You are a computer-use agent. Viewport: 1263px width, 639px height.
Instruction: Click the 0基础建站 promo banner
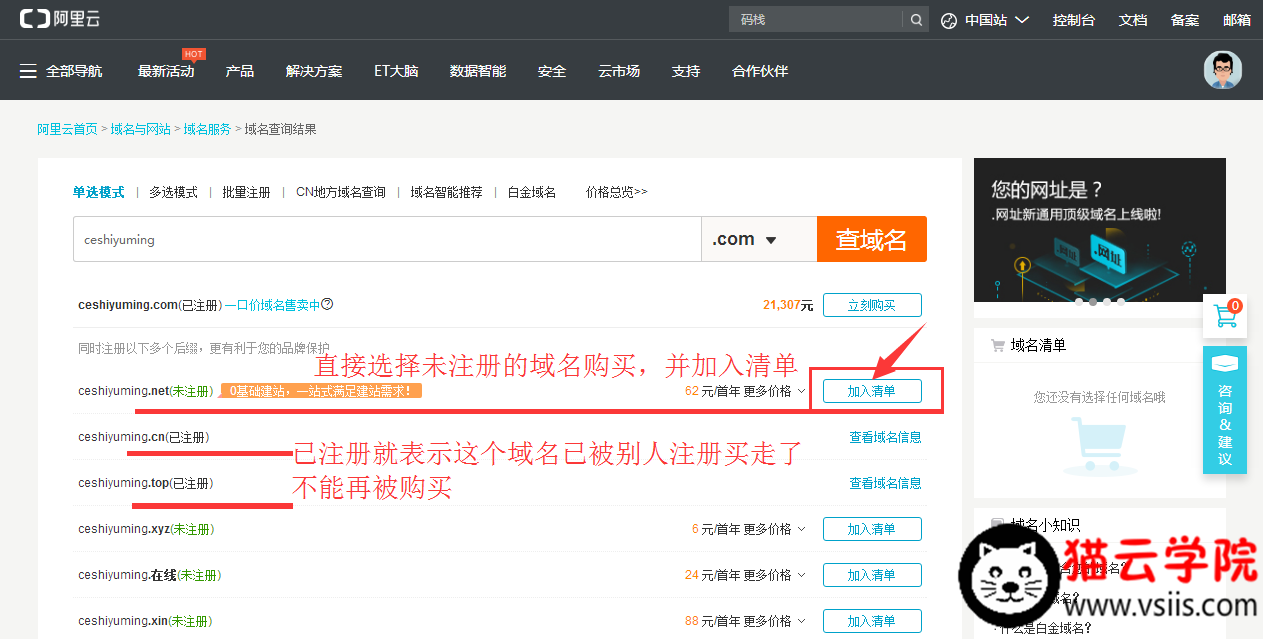click(x=320, y=391)
